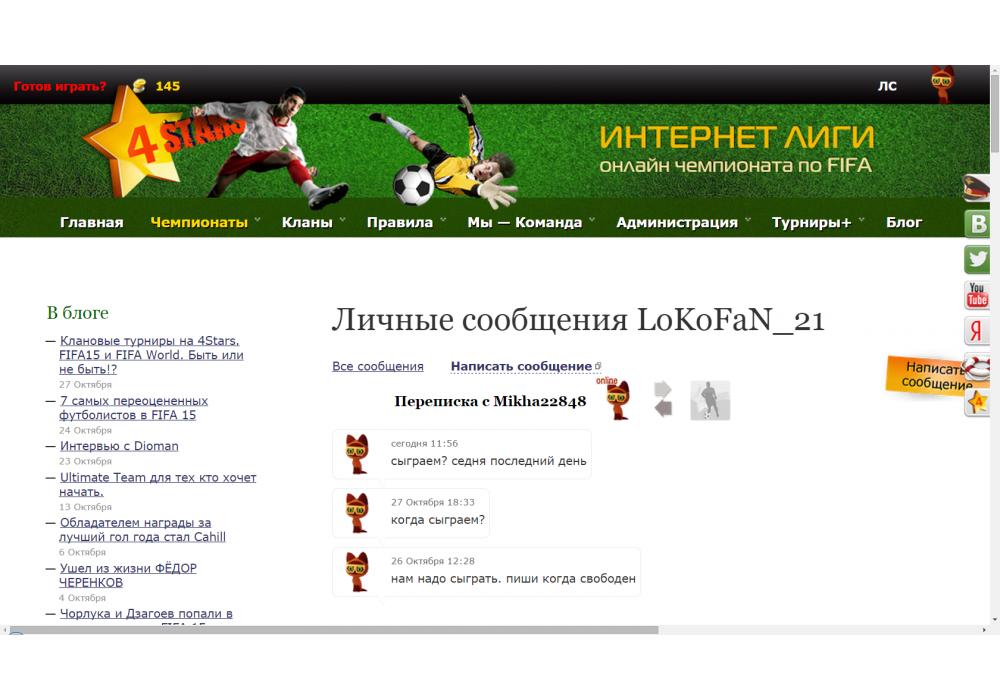This screenshot has height=700, width=1000.
Task: Click the horizontal scrollbar at the bottom
Action: [334, 630]
